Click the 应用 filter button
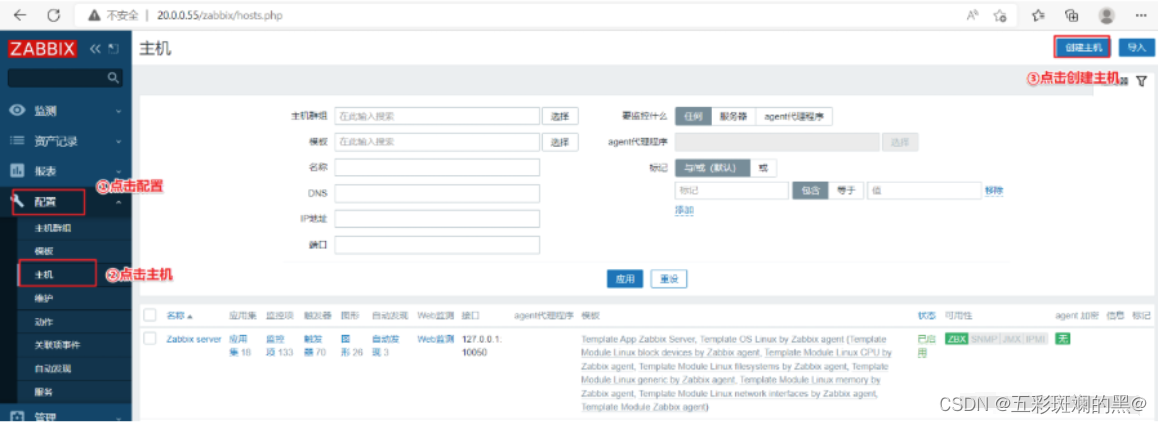1162x424 pixels. 625,279
